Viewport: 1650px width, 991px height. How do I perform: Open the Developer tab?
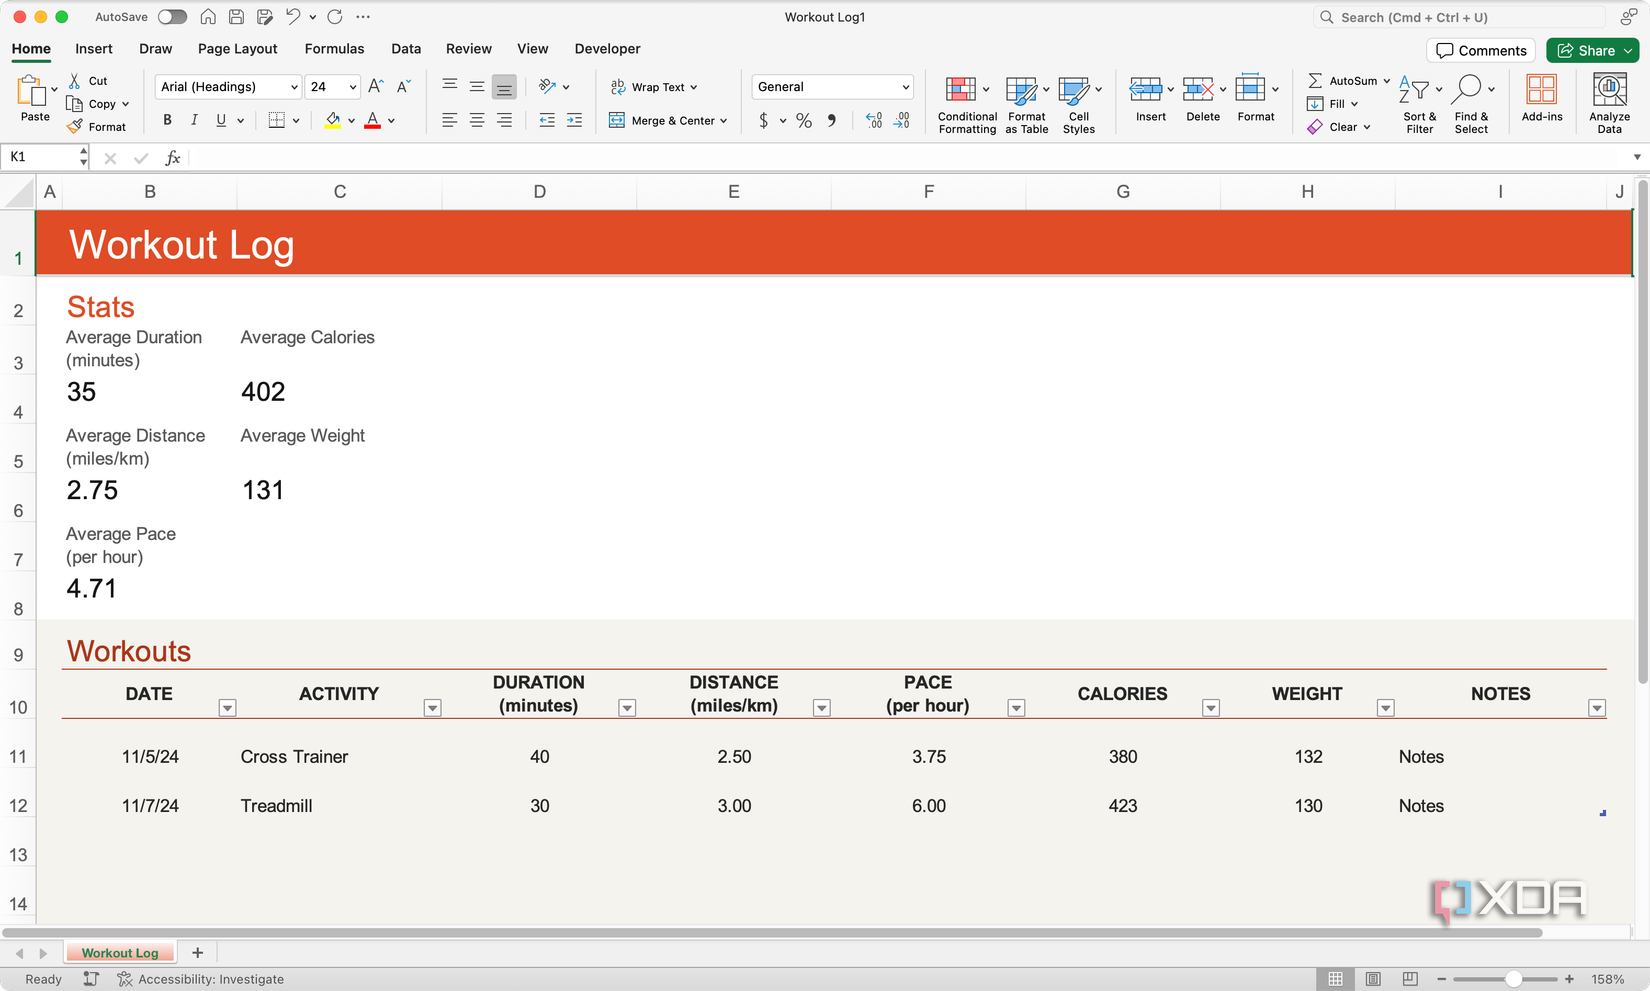point(607,48)
